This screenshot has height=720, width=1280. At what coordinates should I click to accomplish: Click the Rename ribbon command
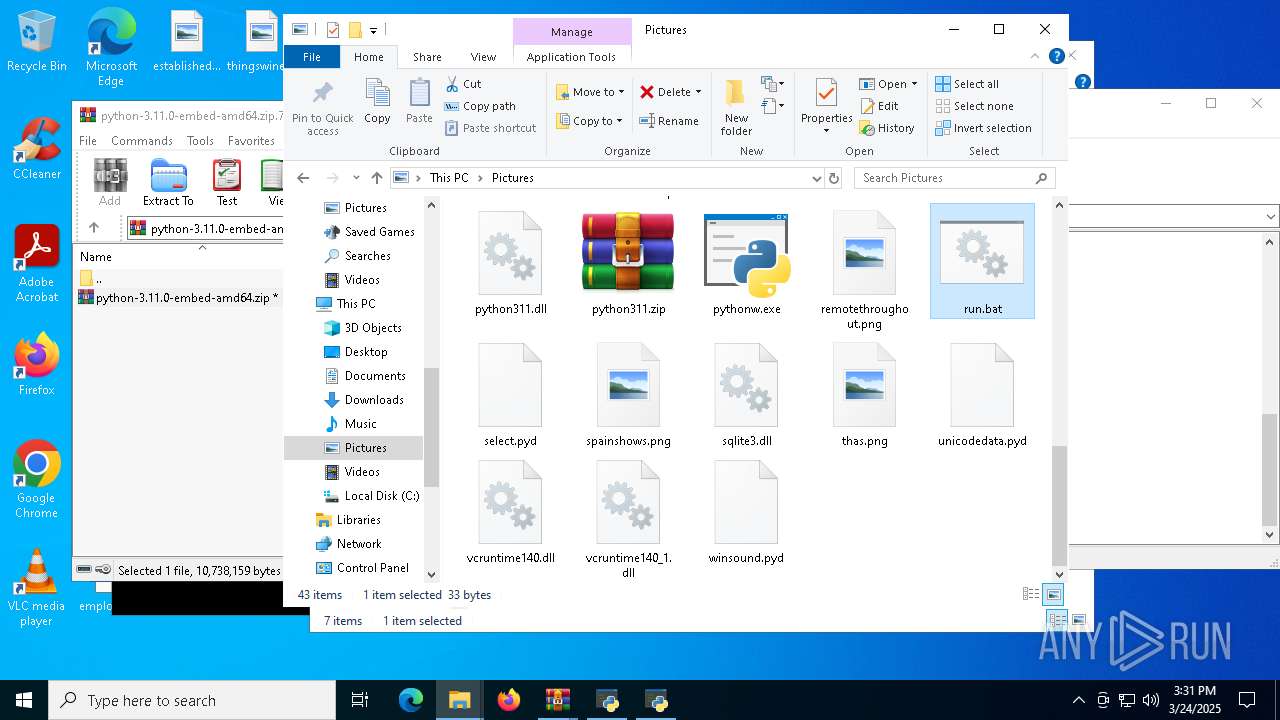[669, 121]
